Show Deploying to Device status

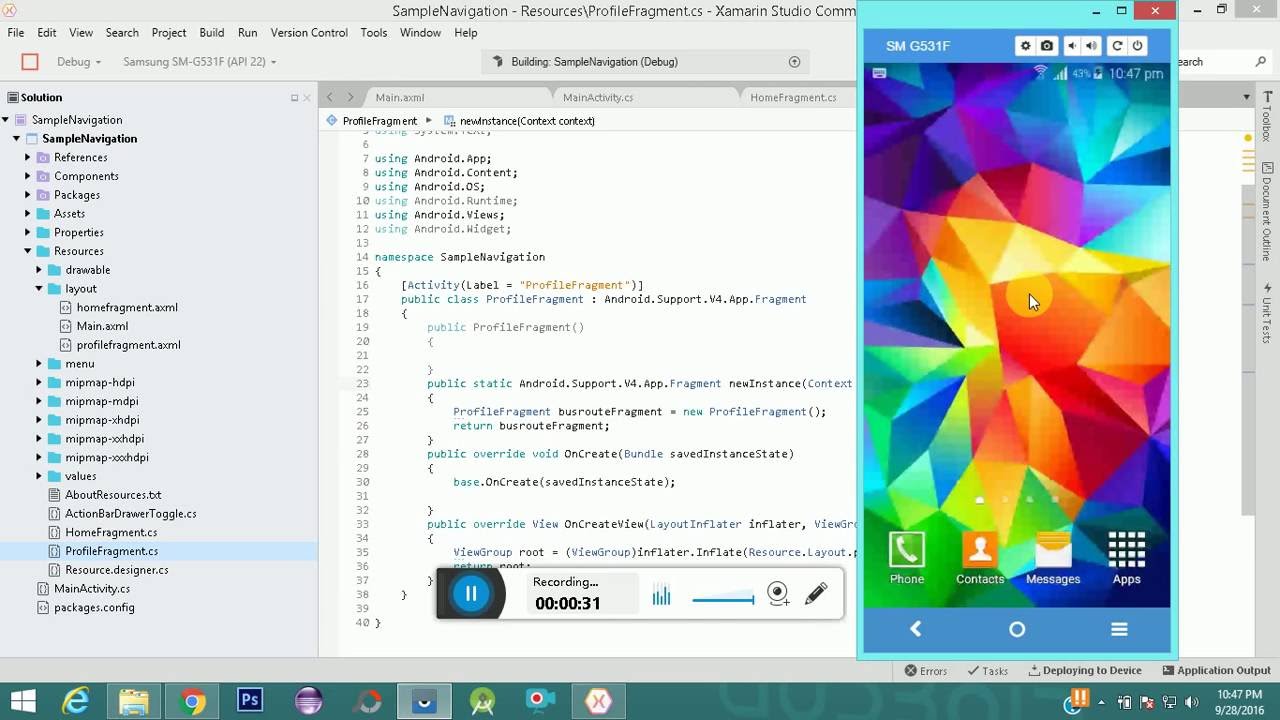[1085, 671]
